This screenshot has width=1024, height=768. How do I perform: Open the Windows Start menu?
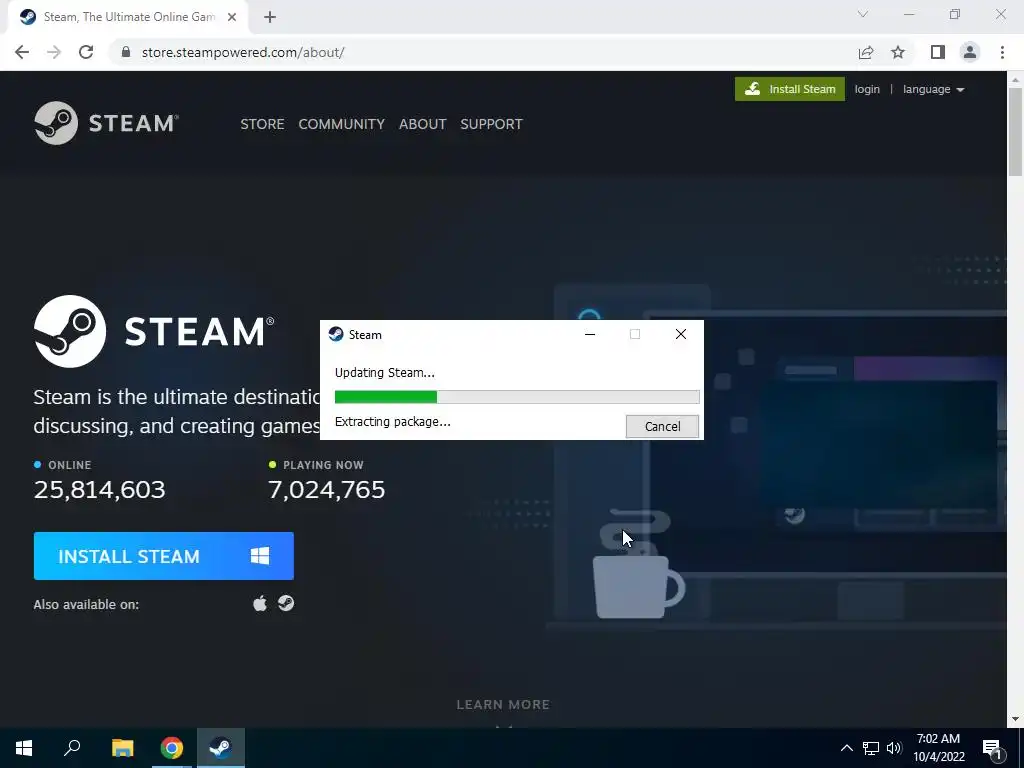click(x=24, y=748)
